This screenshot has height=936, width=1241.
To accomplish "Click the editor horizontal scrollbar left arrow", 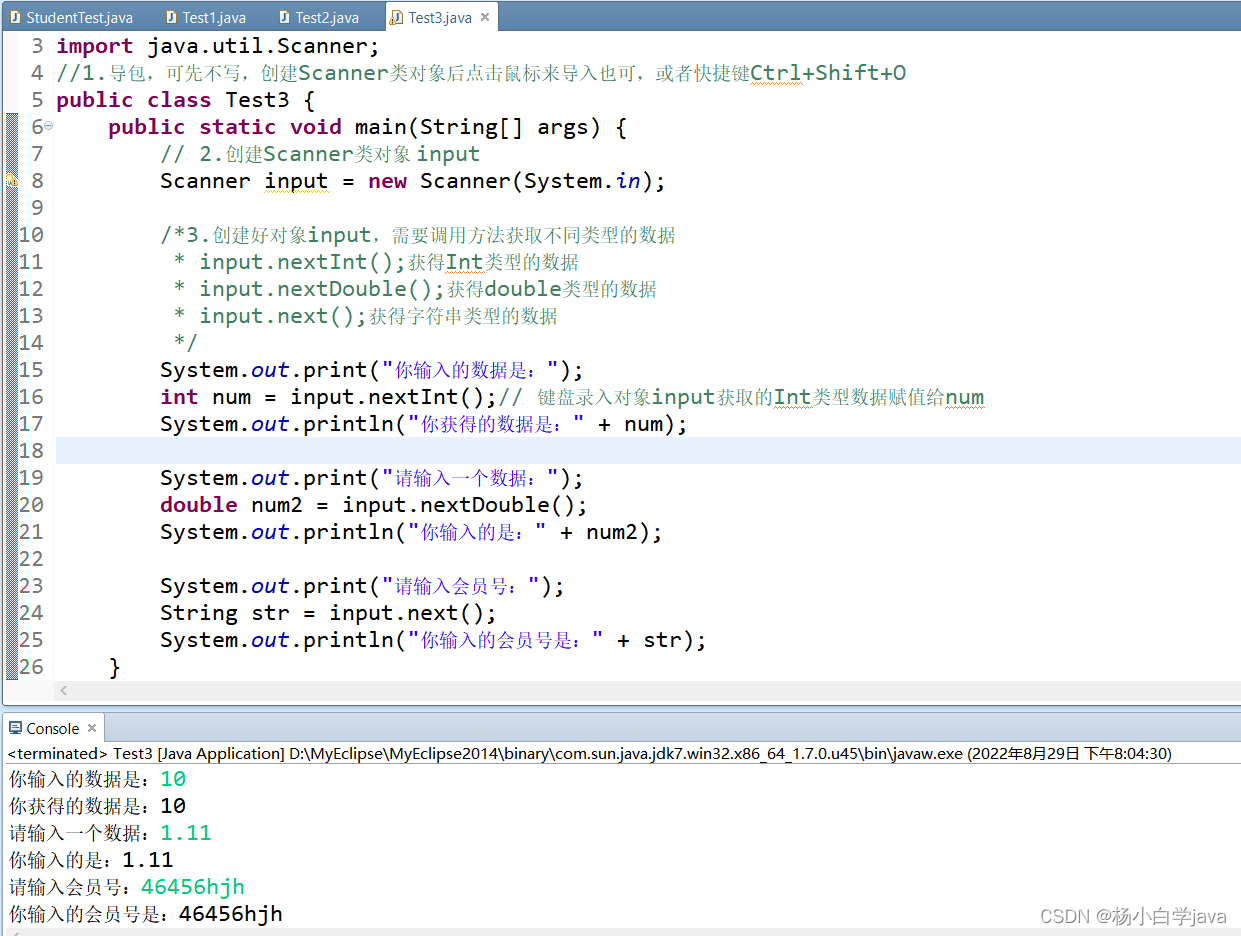I will [x=64, y=690].
